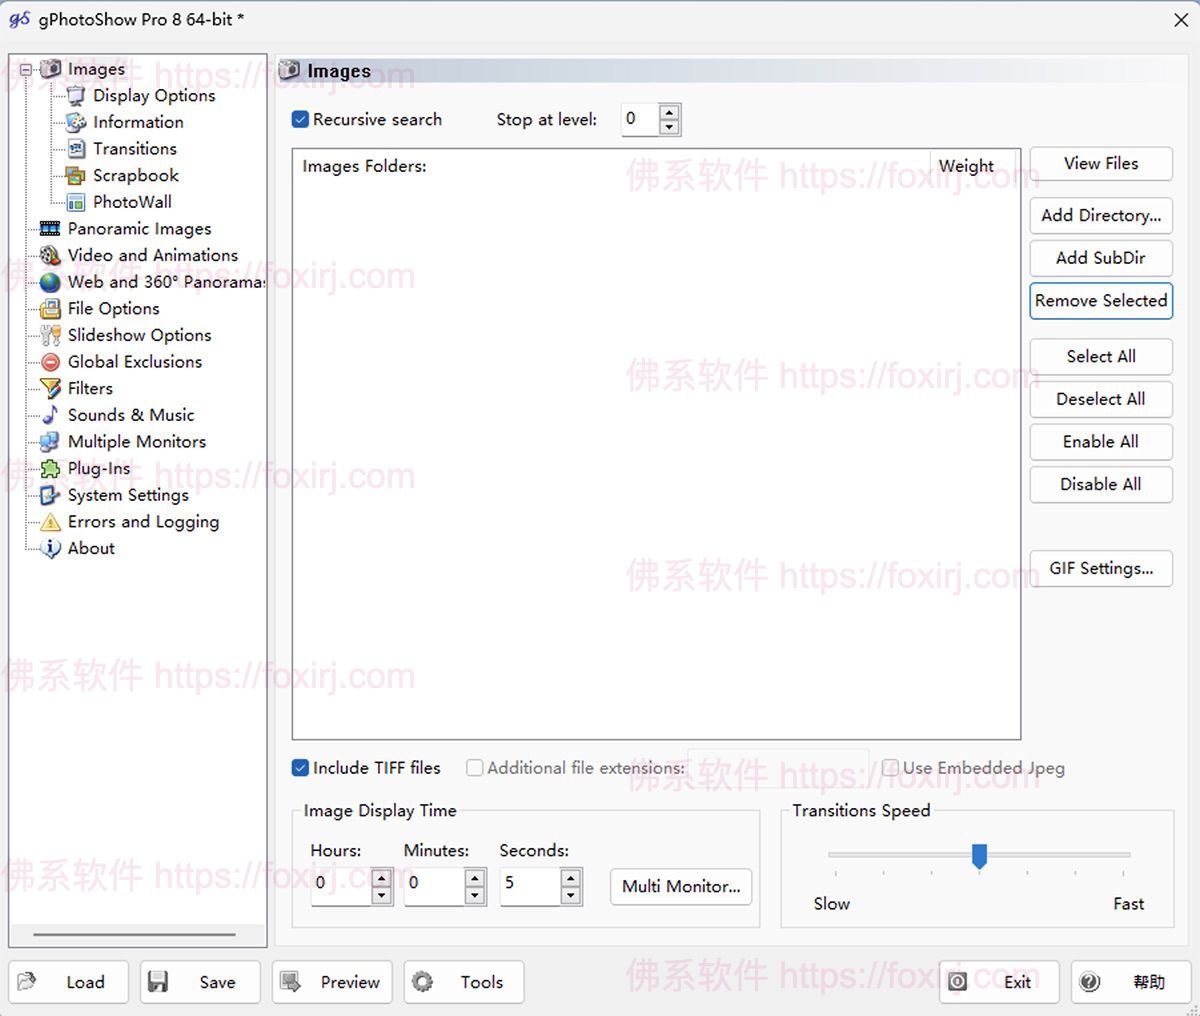The image size is (1200, 1016).
Task: Click the Add Directory button
Action: point(1100,216)
